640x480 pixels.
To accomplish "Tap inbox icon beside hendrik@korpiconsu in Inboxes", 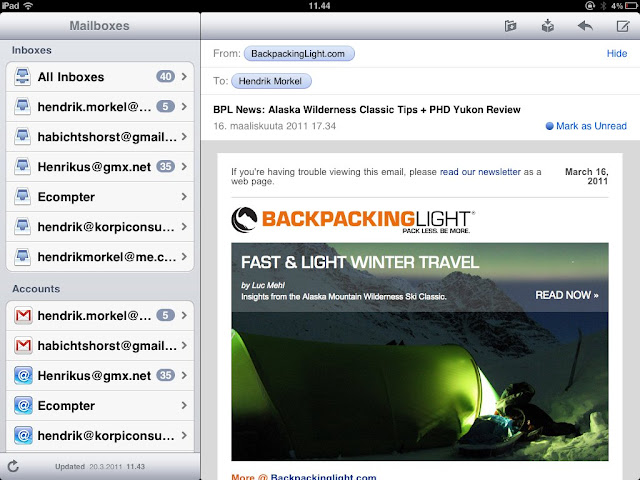I will point(22,227).
